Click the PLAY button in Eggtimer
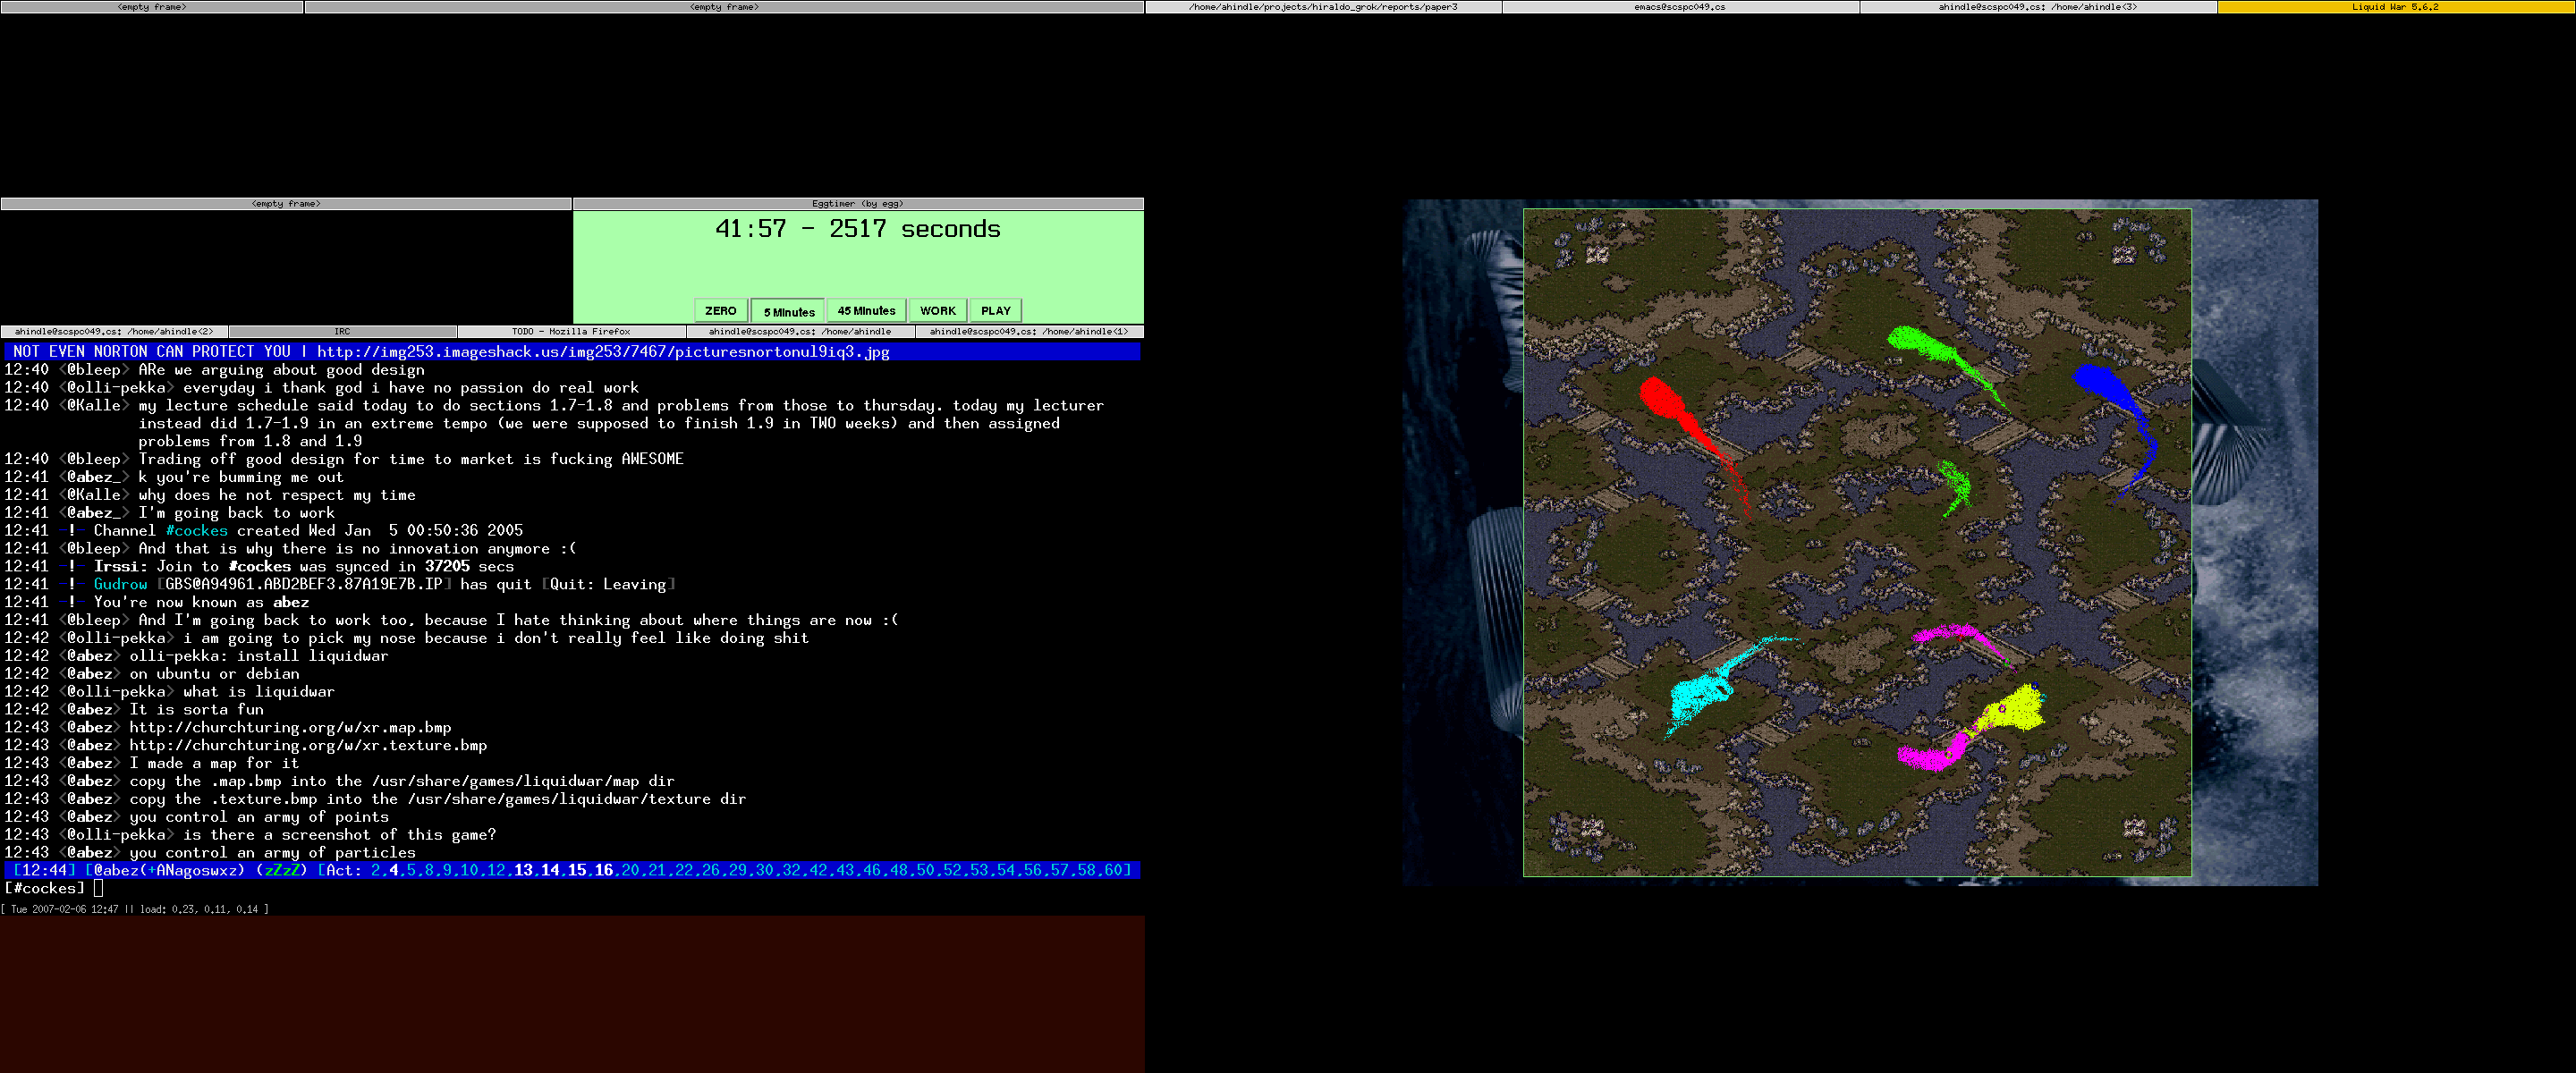 [996, 311]
